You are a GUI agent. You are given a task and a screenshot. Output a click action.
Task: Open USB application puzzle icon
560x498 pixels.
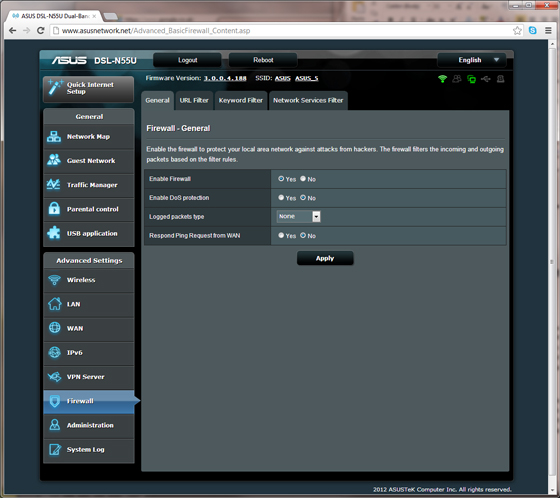(x=54, y=233)
